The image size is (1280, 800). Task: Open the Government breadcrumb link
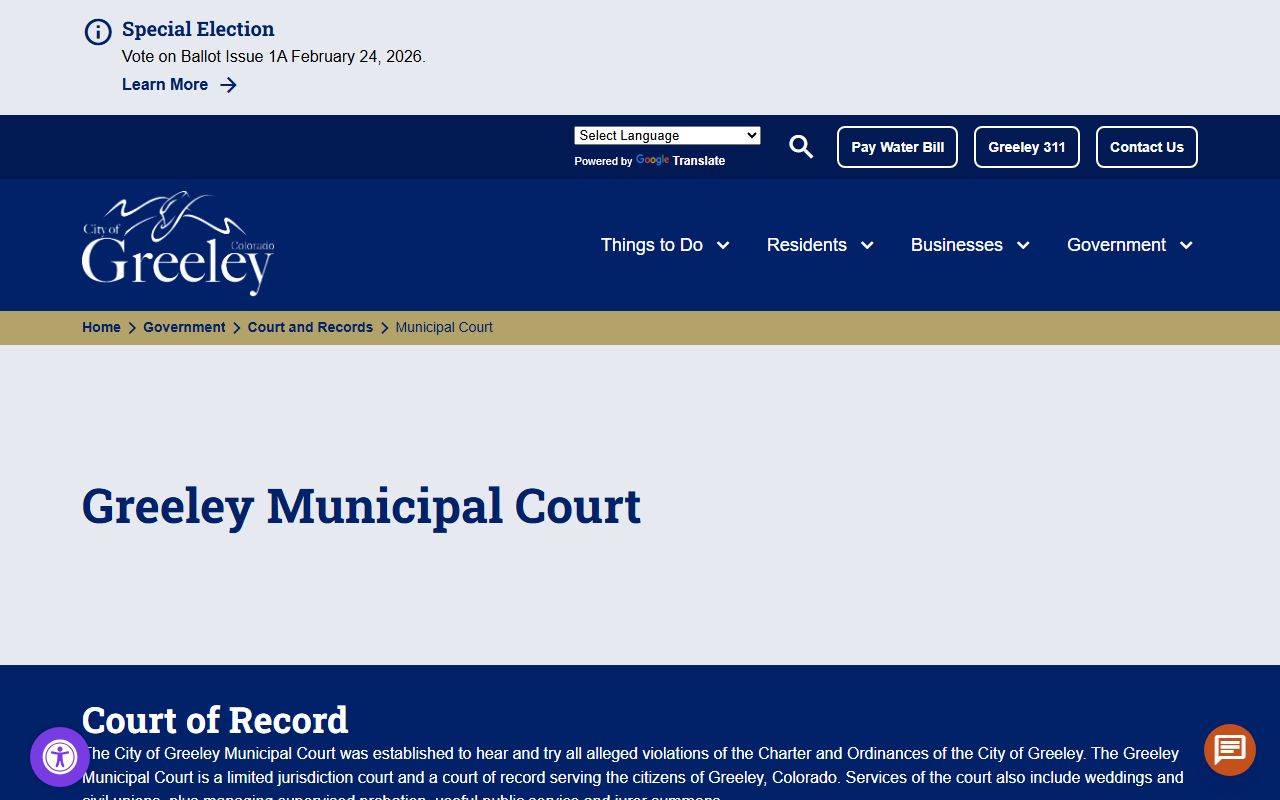click(184, 327)
